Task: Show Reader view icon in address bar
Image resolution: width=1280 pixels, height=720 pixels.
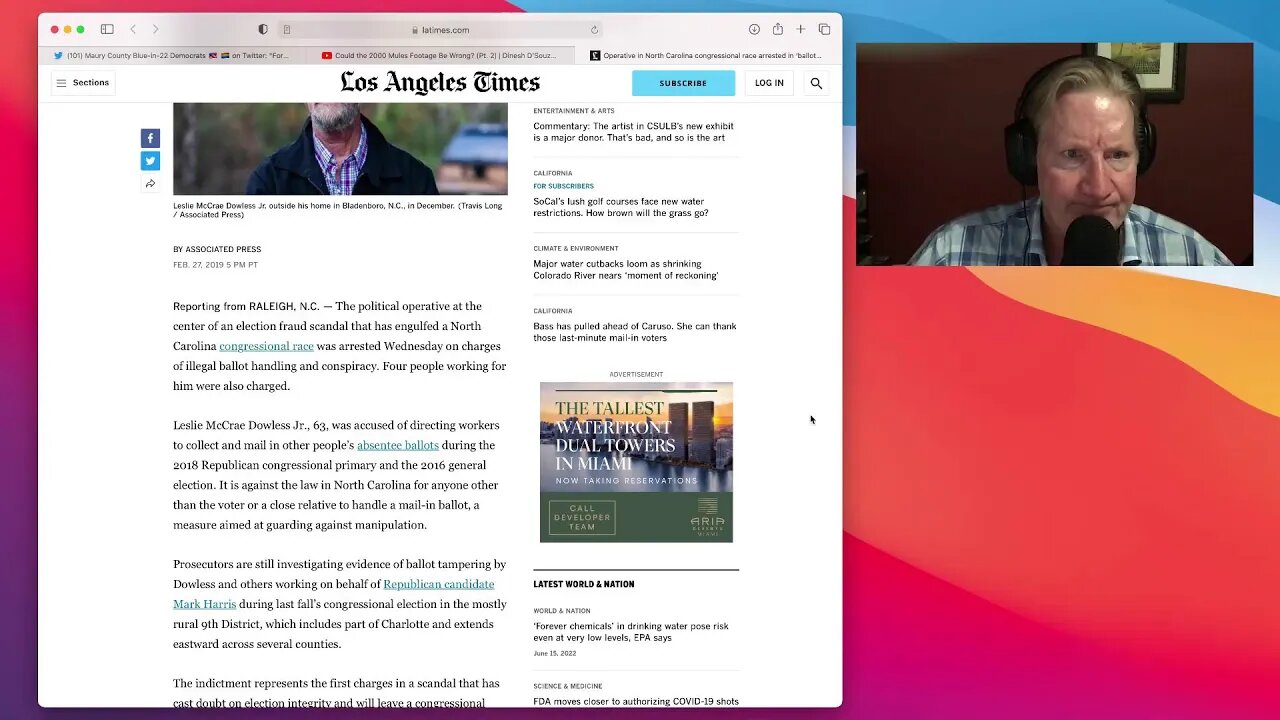Action: coord(287,30)
